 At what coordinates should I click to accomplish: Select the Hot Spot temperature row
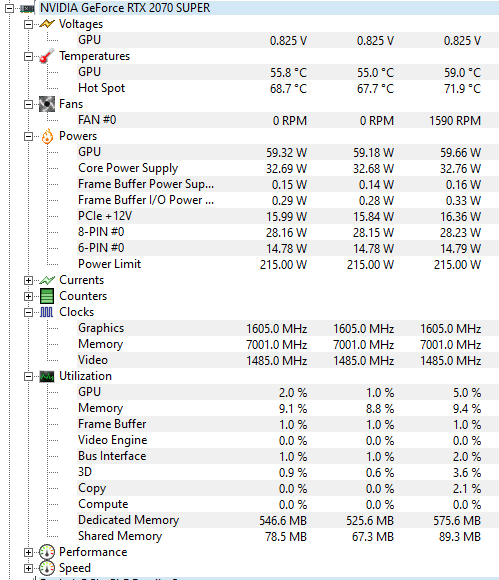(x=288, y=88)
